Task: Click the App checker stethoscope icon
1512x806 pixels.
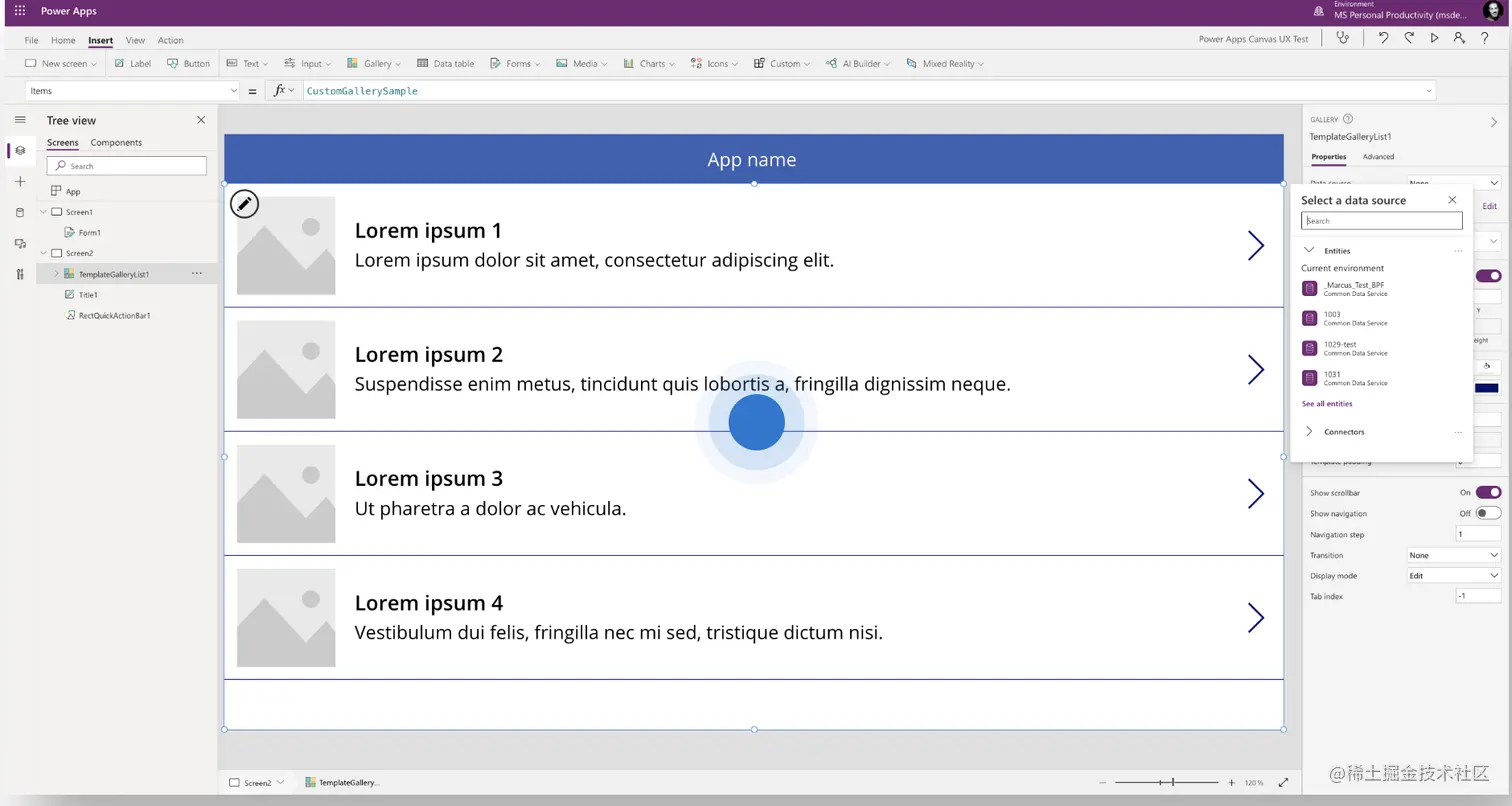Action: 1342,37
